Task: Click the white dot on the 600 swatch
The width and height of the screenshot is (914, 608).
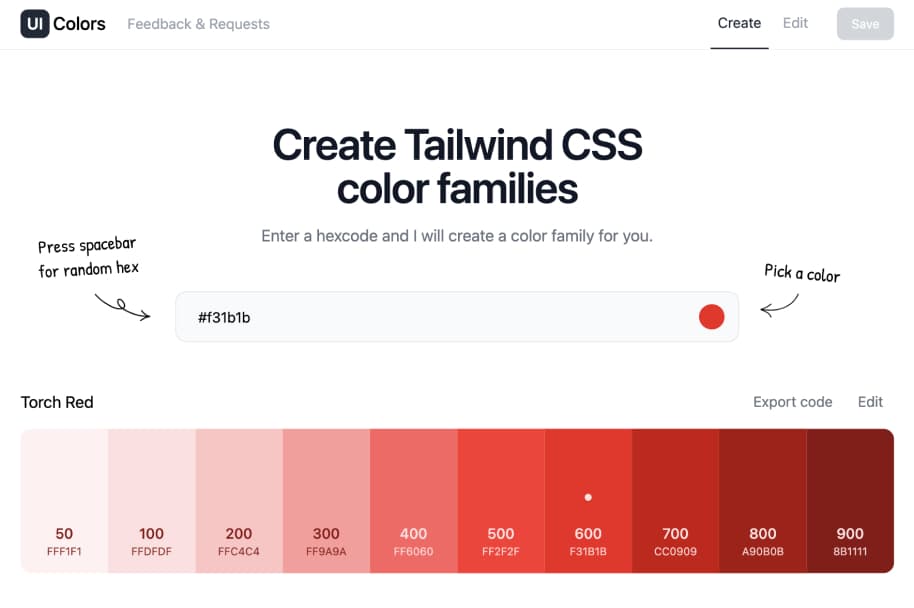Action: [588, 497]
